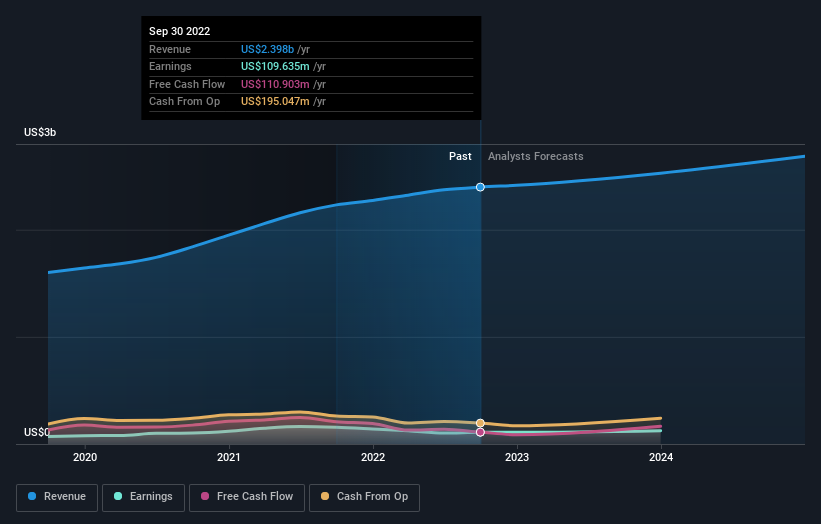Toggle the Revenue legend button

(x=57, y=497)
